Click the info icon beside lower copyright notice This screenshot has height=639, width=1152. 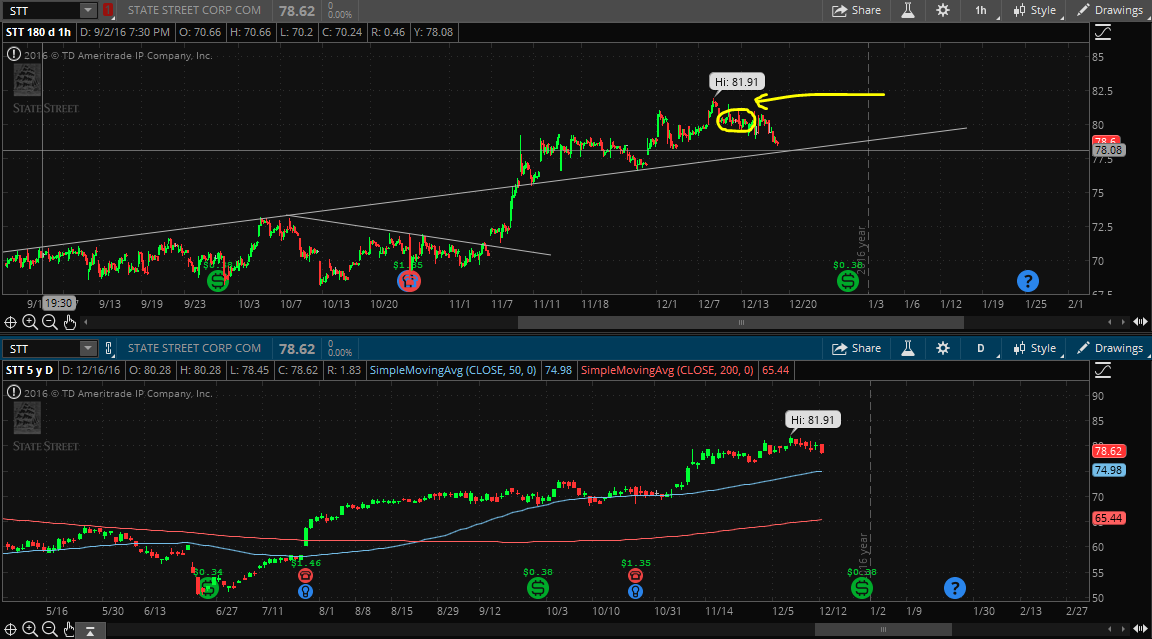point(13,392)
